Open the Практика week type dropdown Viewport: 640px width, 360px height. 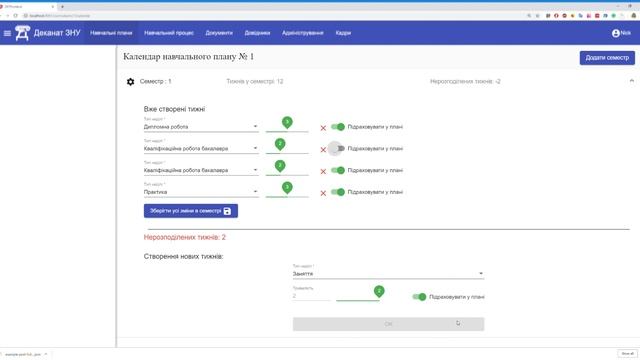pyautogui.click(x=201, y=192)
